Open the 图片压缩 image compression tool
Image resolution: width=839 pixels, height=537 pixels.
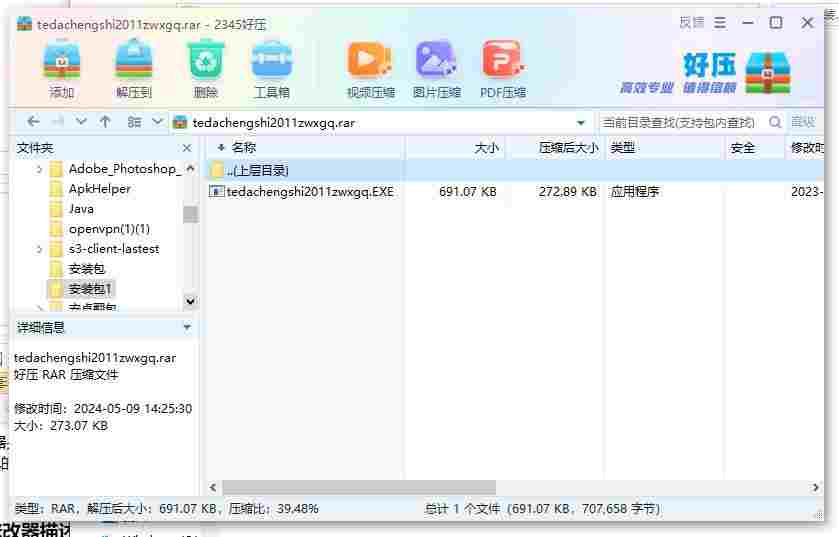tap(436, 70)
